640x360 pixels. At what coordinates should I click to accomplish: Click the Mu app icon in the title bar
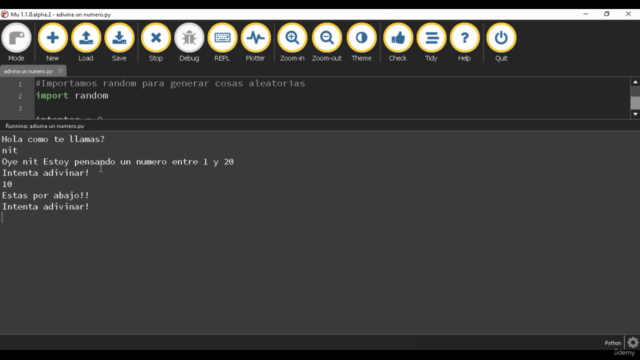coord(5,14)
